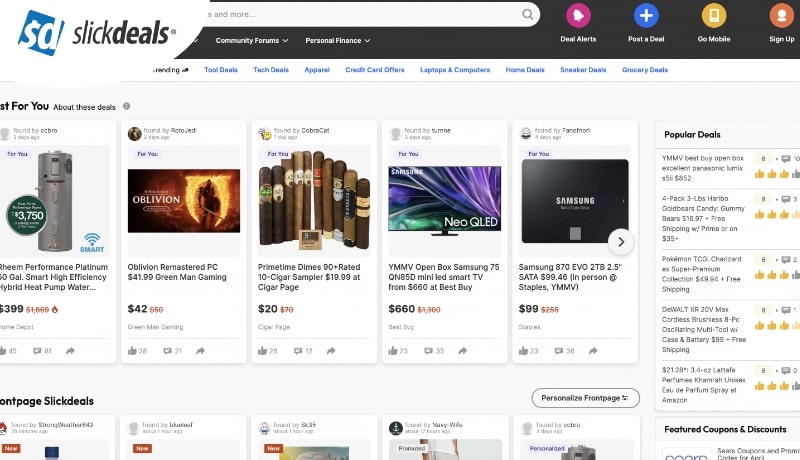
Task: Open Sears Coupons and Promo Codes link
Action: coord(758,454)
